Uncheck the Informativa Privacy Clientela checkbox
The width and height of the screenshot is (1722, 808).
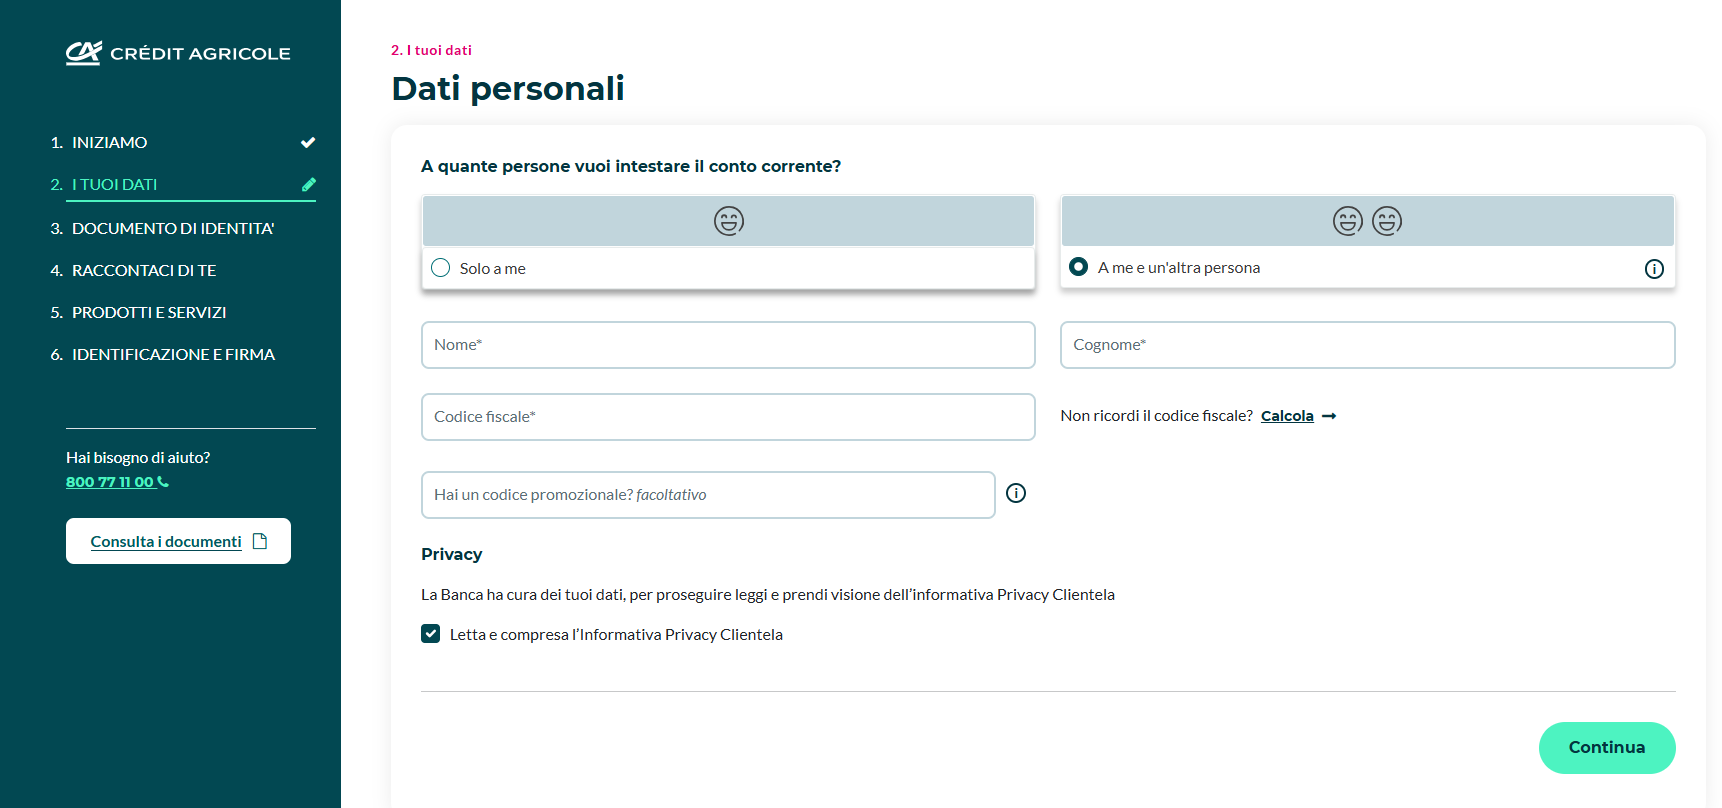click(x=431, y=634)
